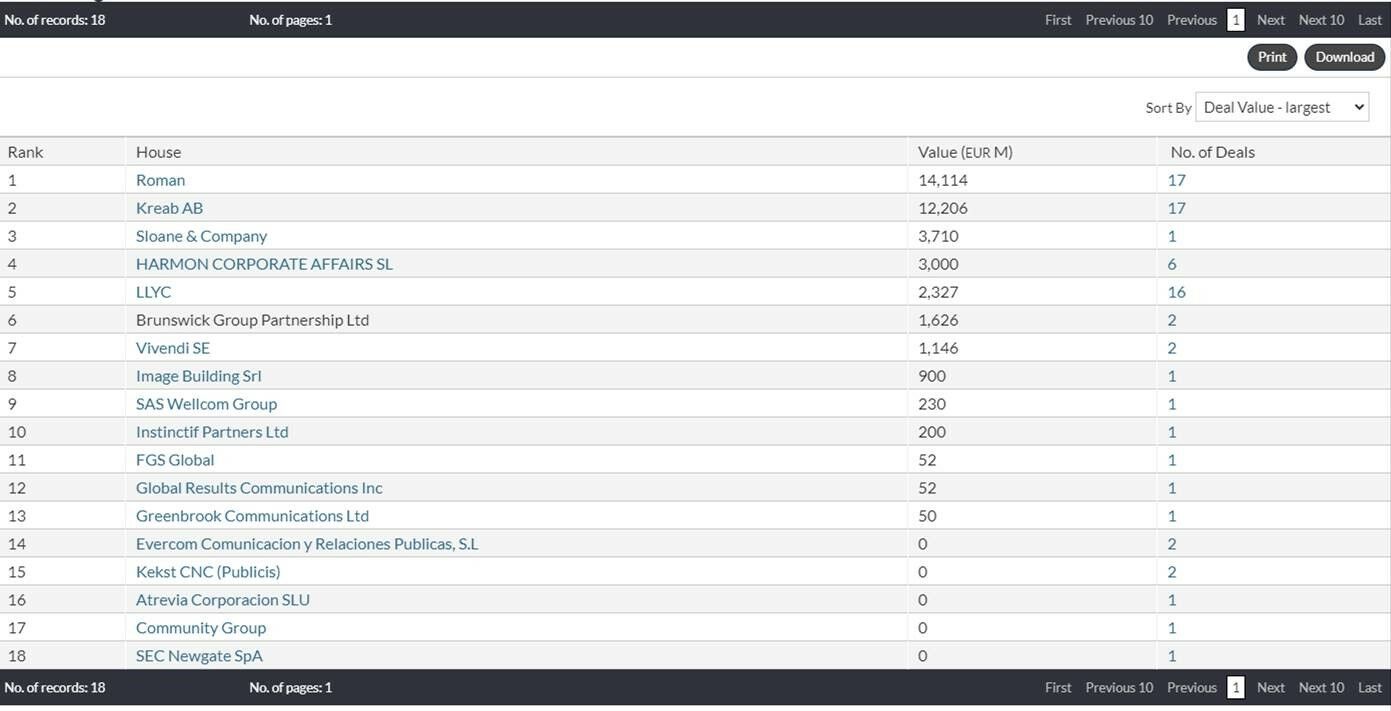View LLYC's 16 deals link
Image resolution: width=1391 pixels, height=711 pixels.
[x=1176, y=292]
